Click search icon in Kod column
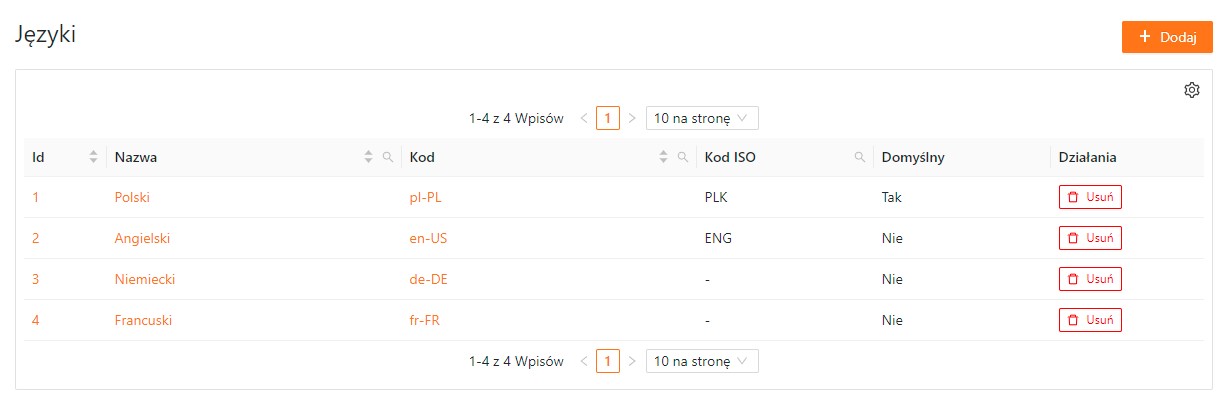 point(683,157)
